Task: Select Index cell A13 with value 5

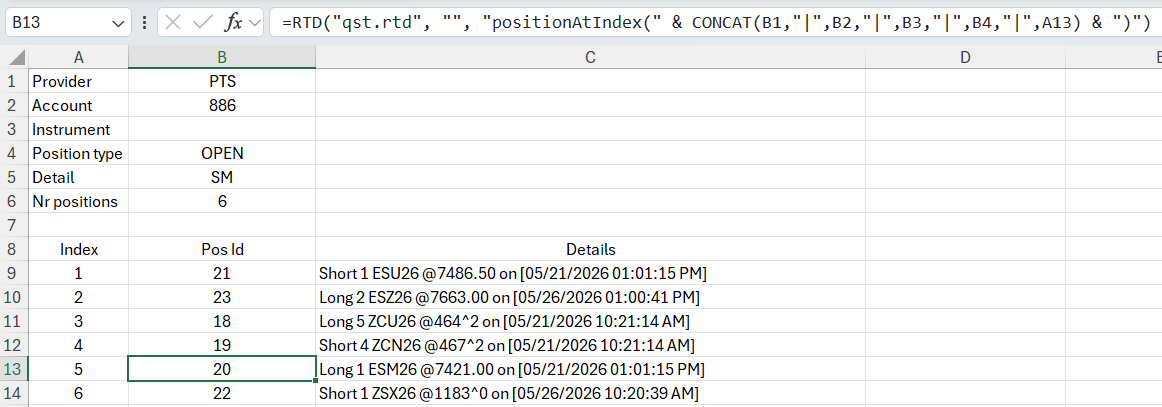Action: click(x=79, y=369)
